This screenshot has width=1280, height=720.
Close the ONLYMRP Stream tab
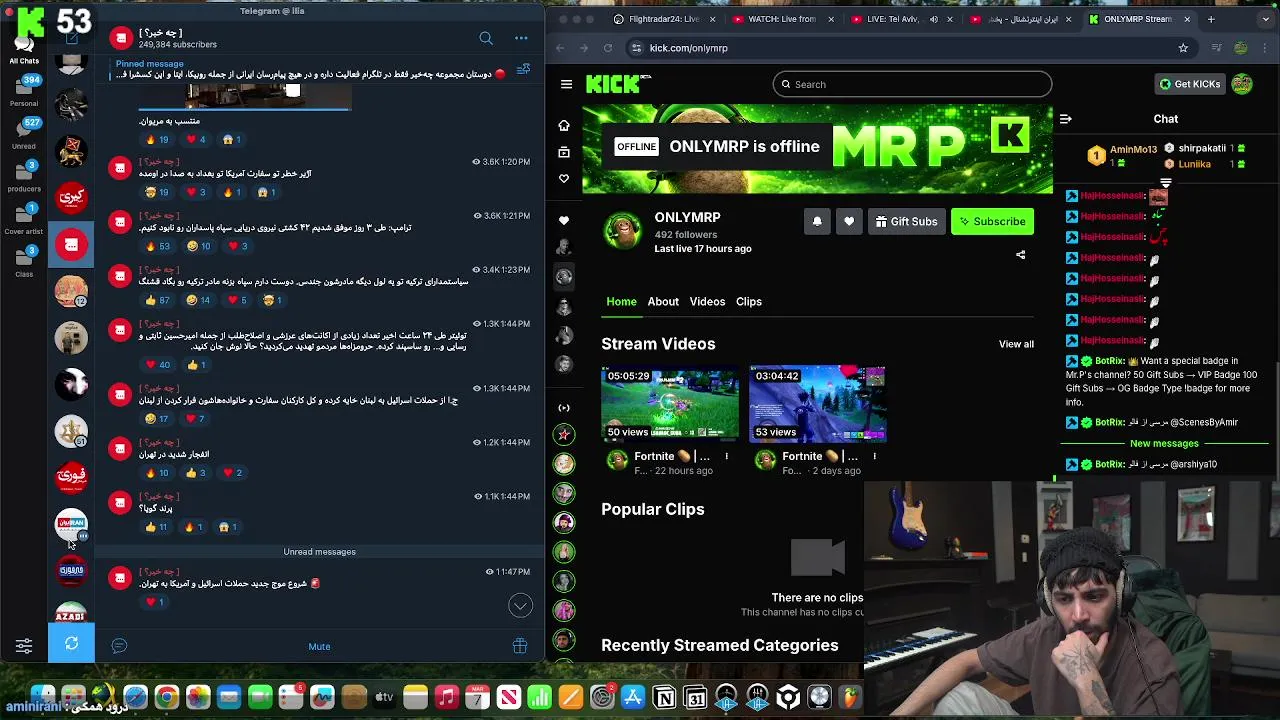coord(1187,19)
